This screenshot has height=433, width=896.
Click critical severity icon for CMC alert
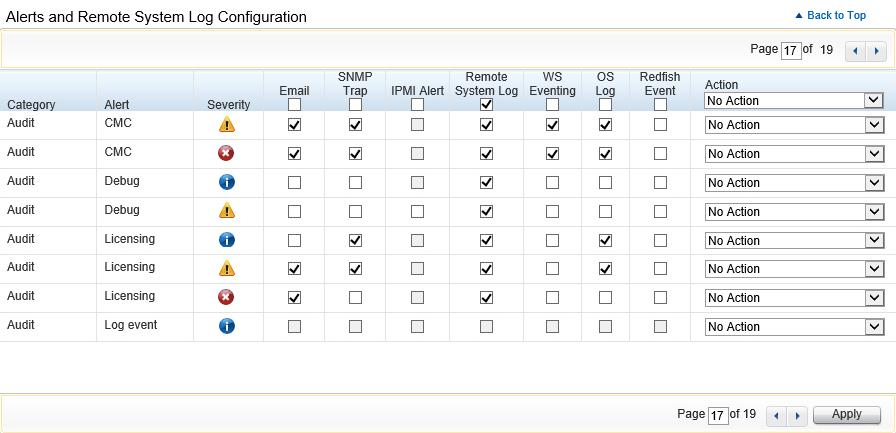pos(227,154)
